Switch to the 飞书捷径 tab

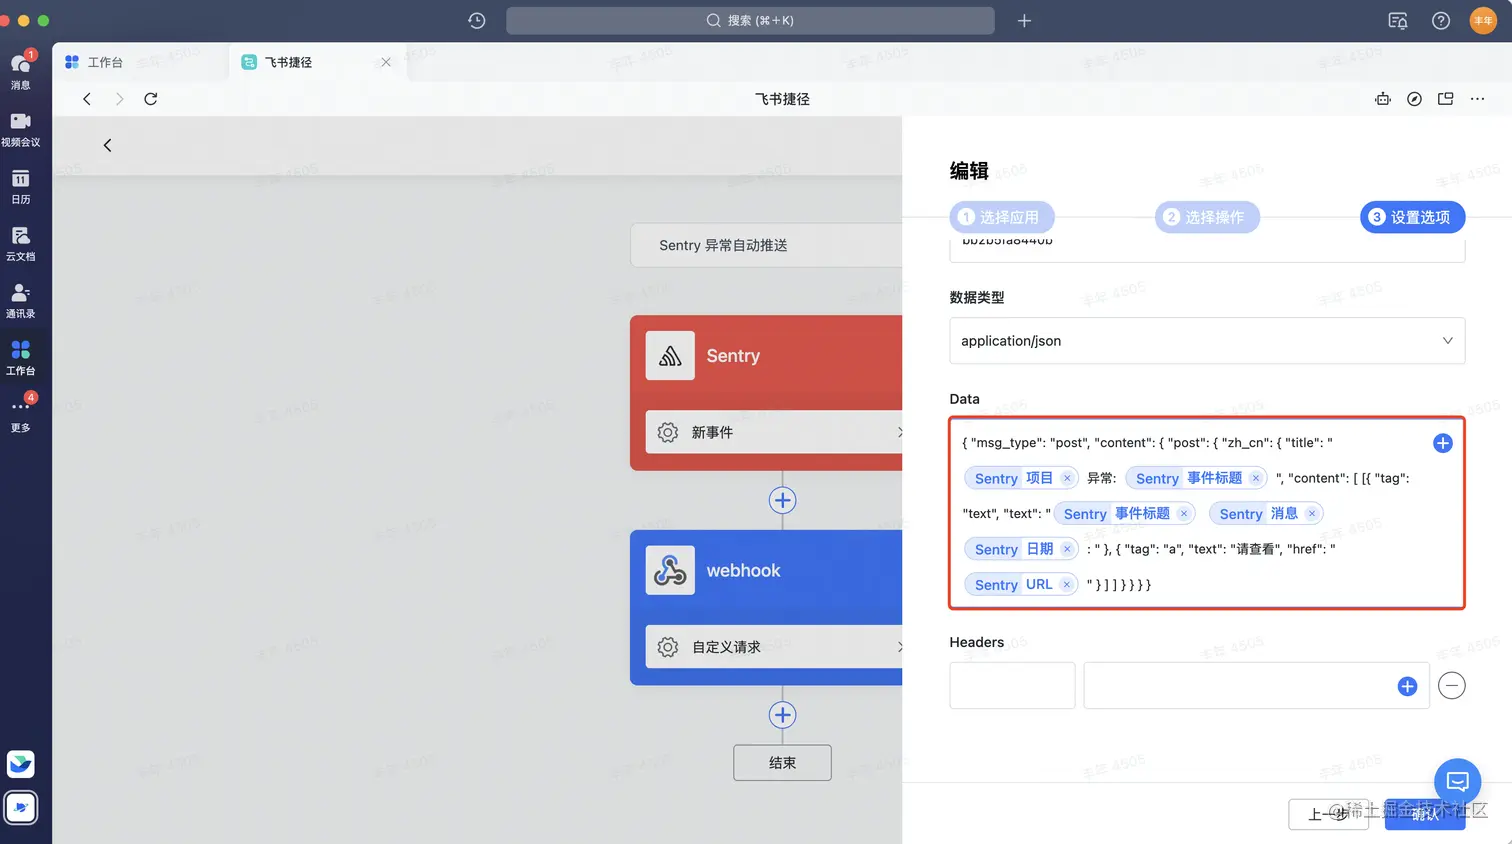[290, 62]
